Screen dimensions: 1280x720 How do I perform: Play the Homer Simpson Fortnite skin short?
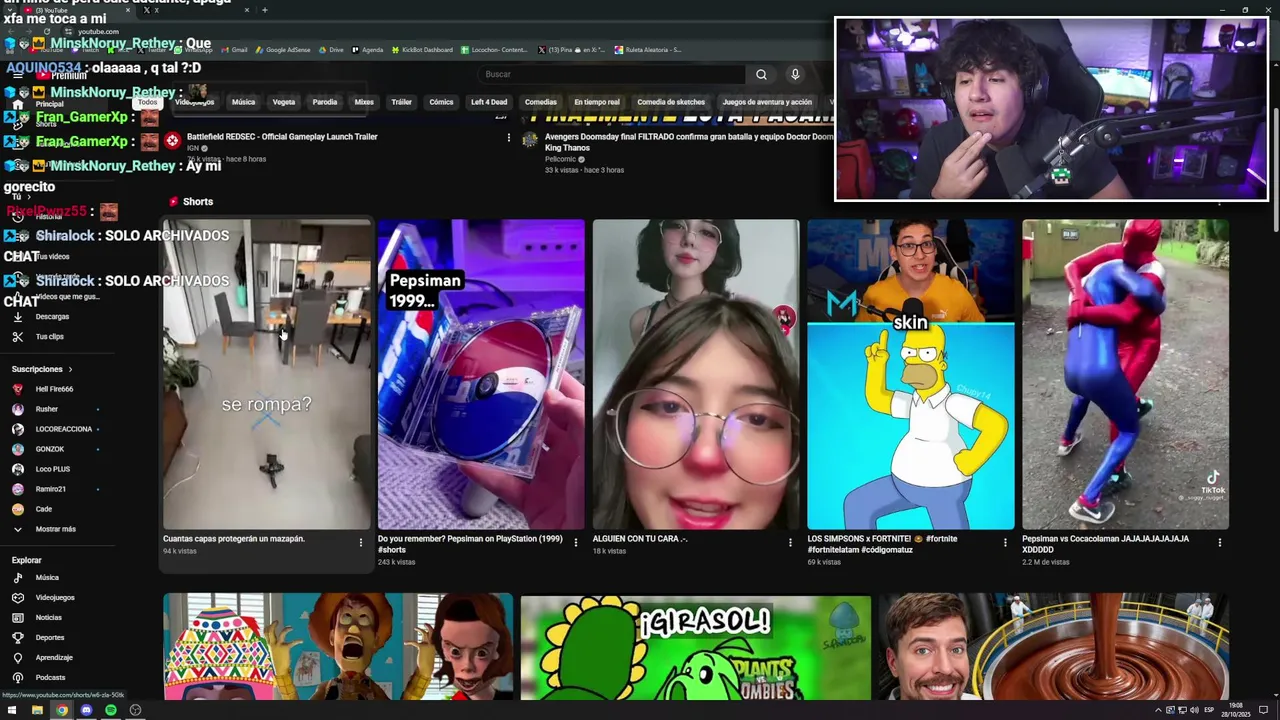point(910,374)
